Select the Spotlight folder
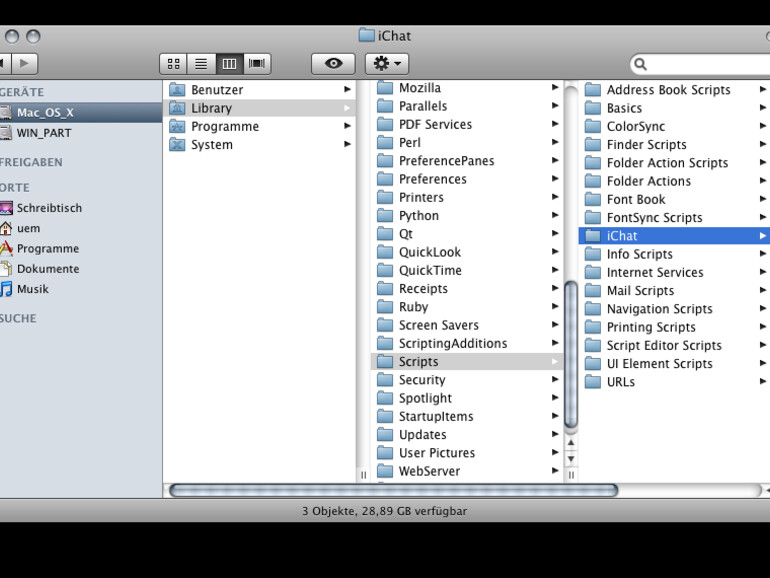Screen dimensions: 770x578 (467, 398)
